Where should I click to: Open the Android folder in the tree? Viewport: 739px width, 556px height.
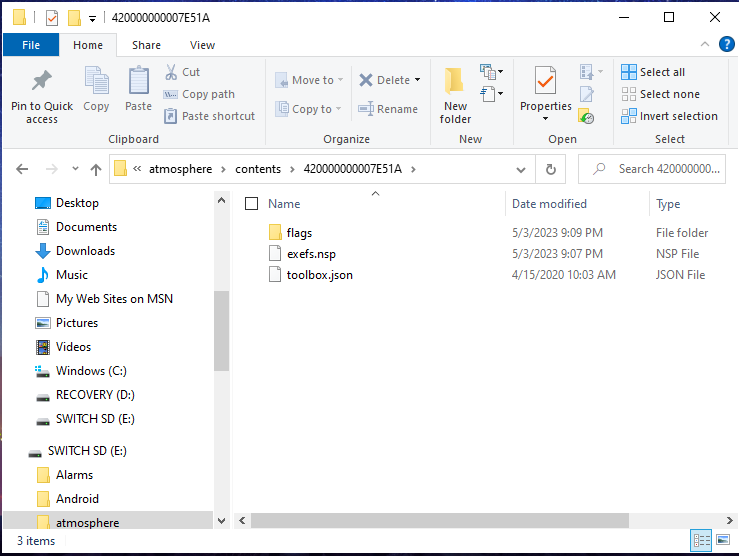coord(77,499)
